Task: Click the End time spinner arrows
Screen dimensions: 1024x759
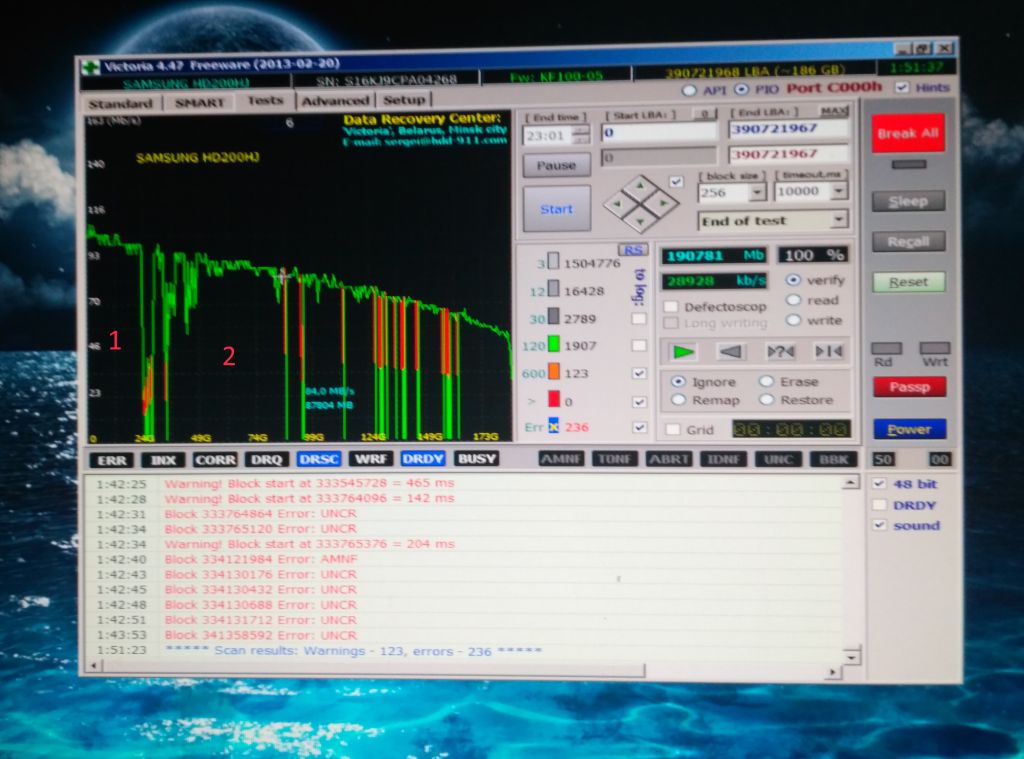Action: (x=579, y=135)
